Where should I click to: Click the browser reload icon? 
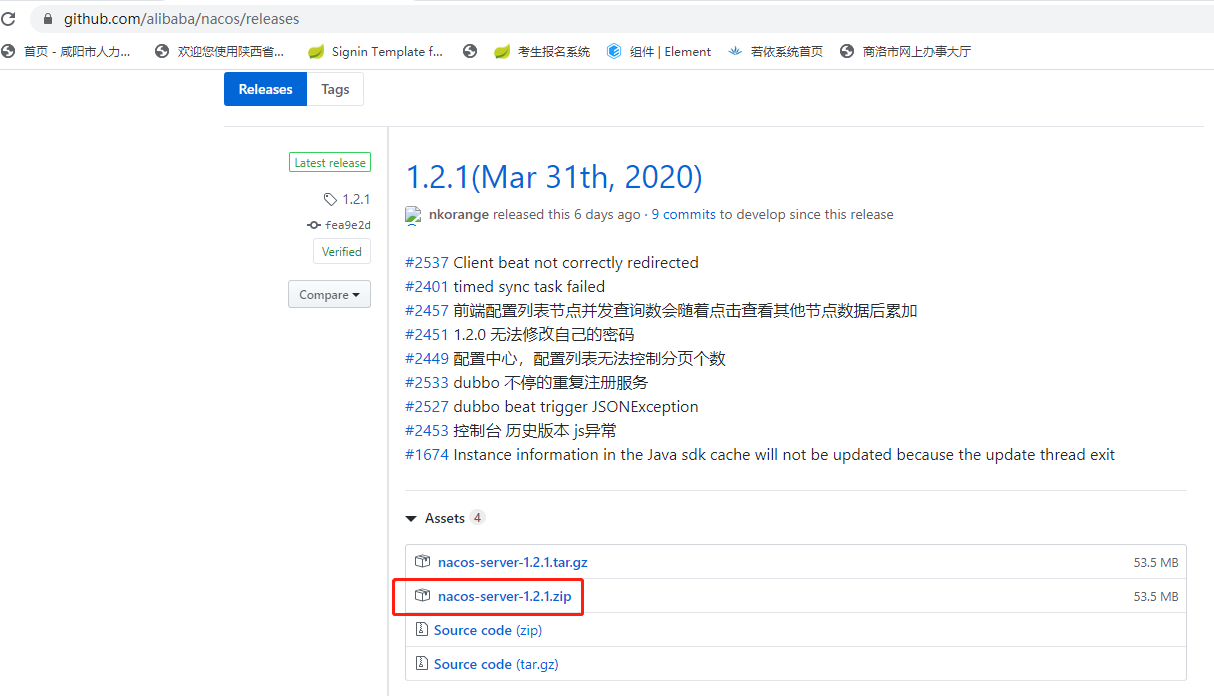point(8,19)
